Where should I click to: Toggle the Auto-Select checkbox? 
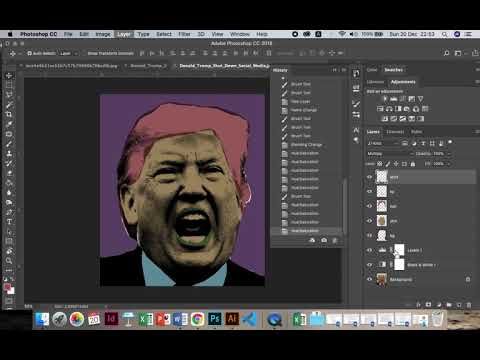point(30,53)
